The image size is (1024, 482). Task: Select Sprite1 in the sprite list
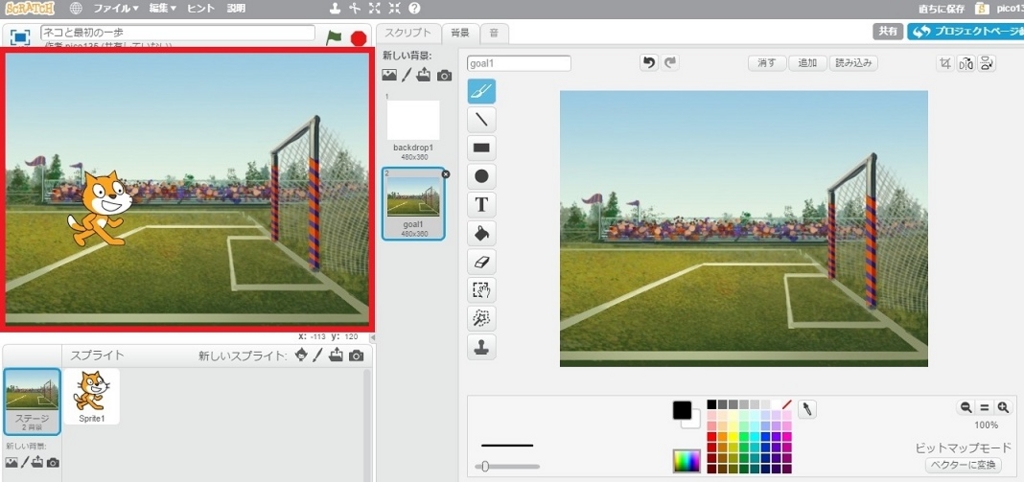pyautogui.click(x=91, y=396)
